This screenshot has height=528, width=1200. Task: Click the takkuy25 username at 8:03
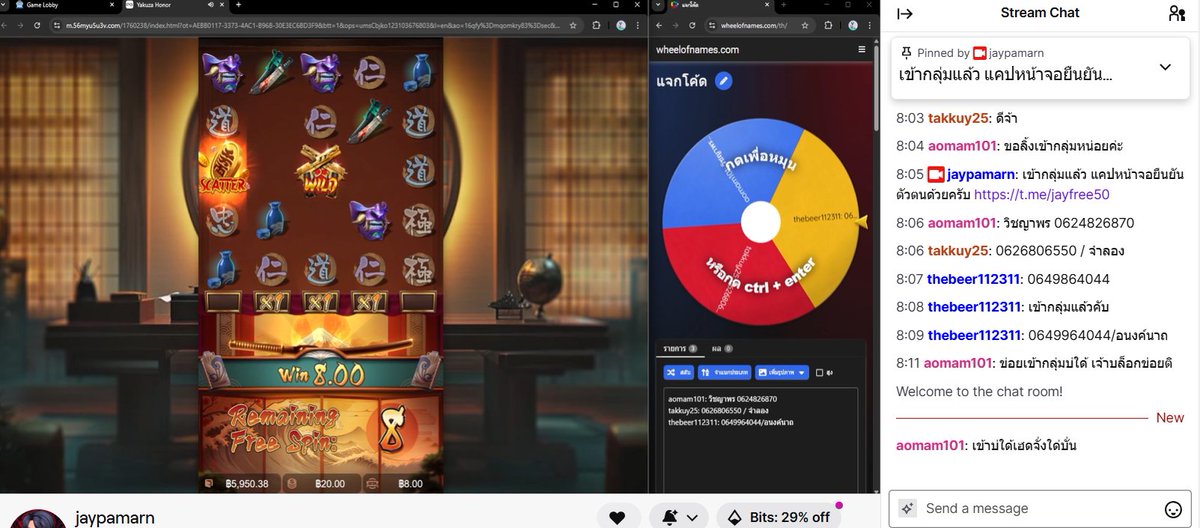(959, 117)
